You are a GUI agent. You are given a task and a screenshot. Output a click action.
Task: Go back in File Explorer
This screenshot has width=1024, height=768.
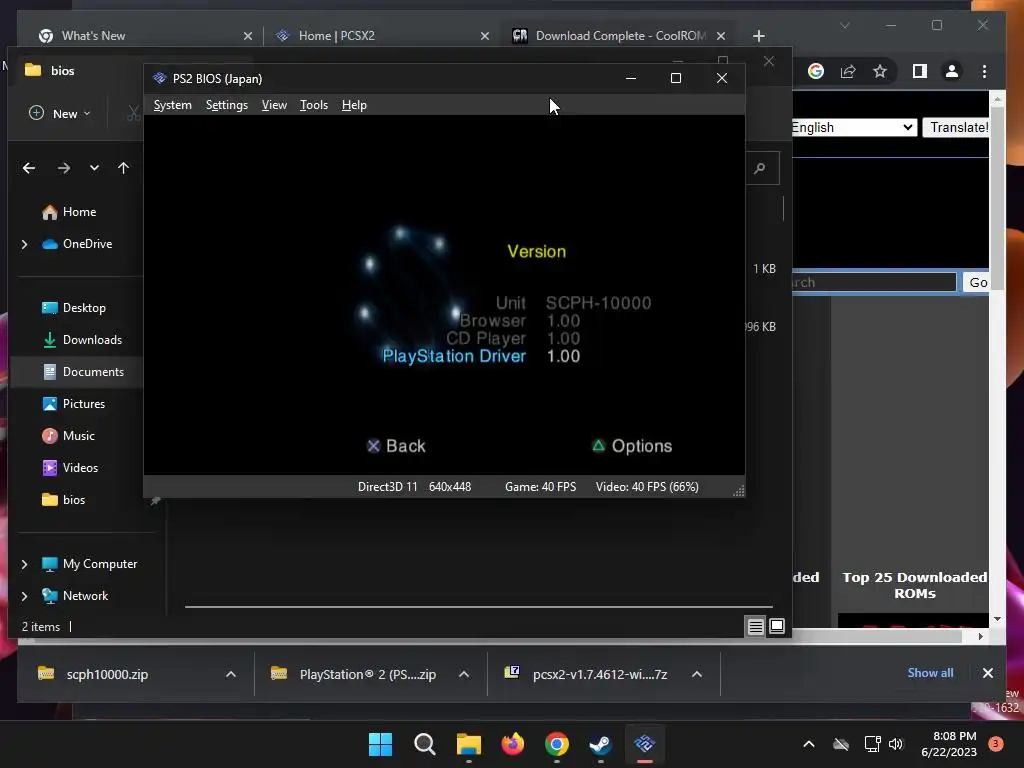coord(29,168)
